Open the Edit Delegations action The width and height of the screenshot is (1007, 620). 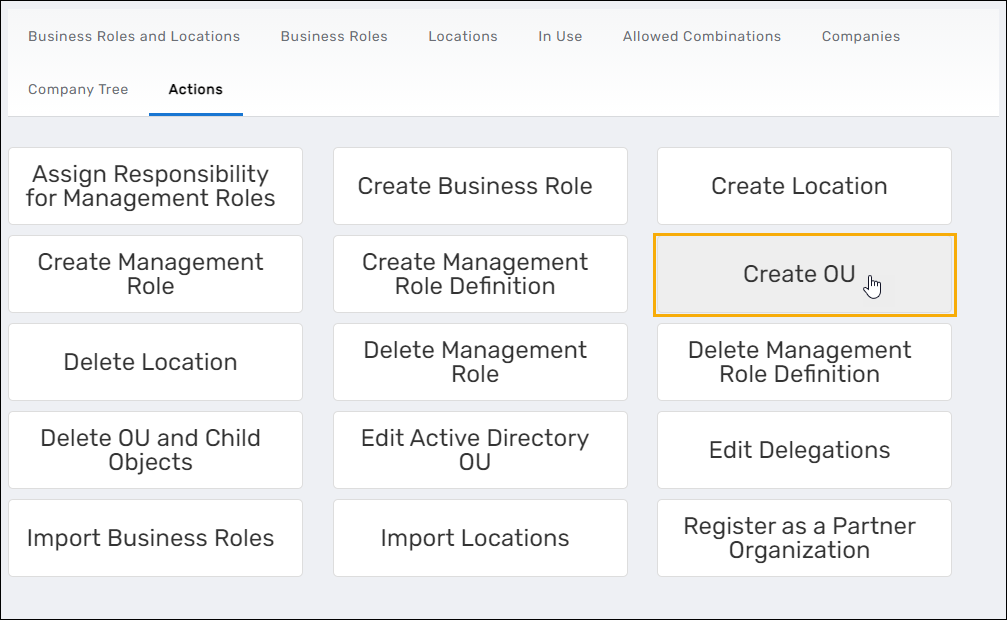[803, 450]
